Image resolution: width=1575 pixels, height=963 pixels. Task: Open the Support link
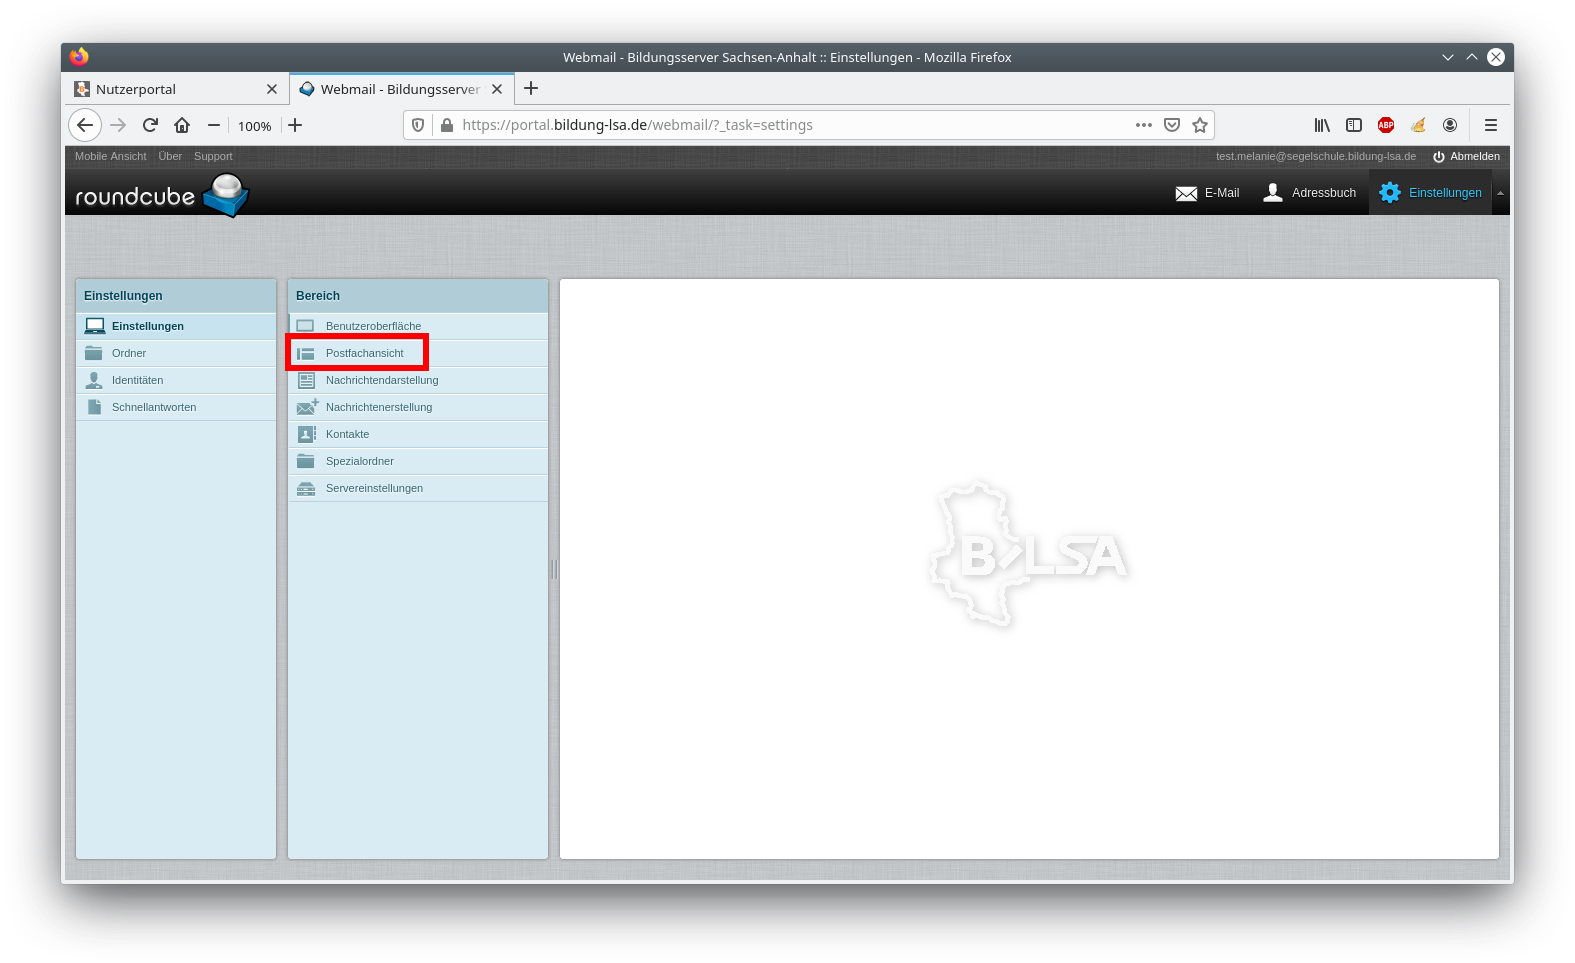(x=213, y=156)
